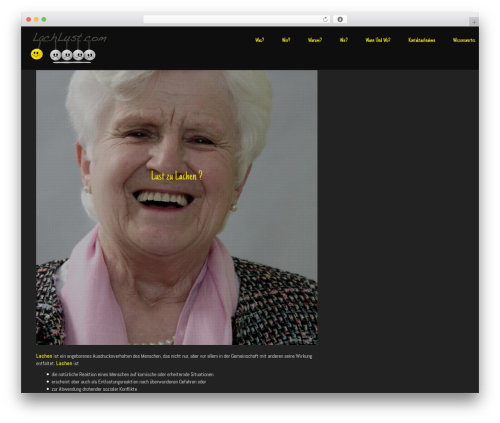500x423 pixels.
Task: Click the yellow smiley face in the logo
Action: click(37, 54)
